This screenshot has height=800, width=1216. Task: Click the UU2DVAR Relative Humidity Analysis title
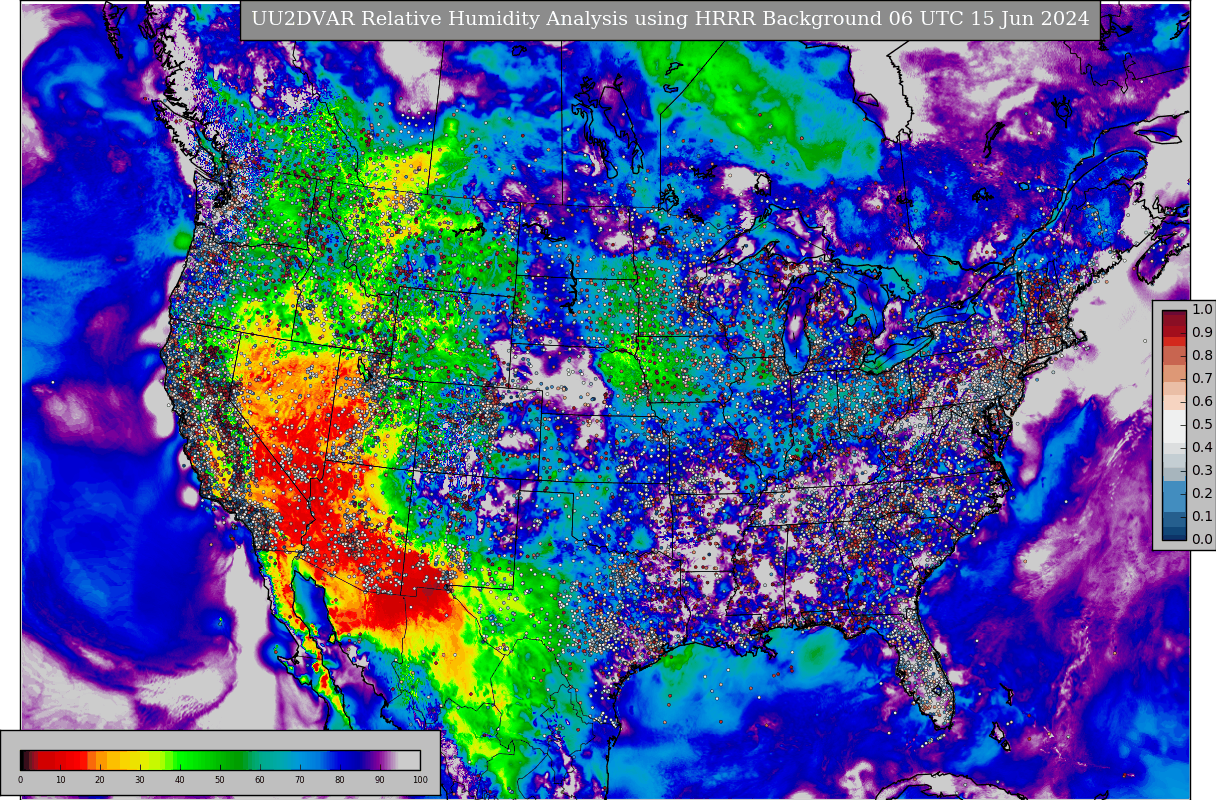click(670, 19)
